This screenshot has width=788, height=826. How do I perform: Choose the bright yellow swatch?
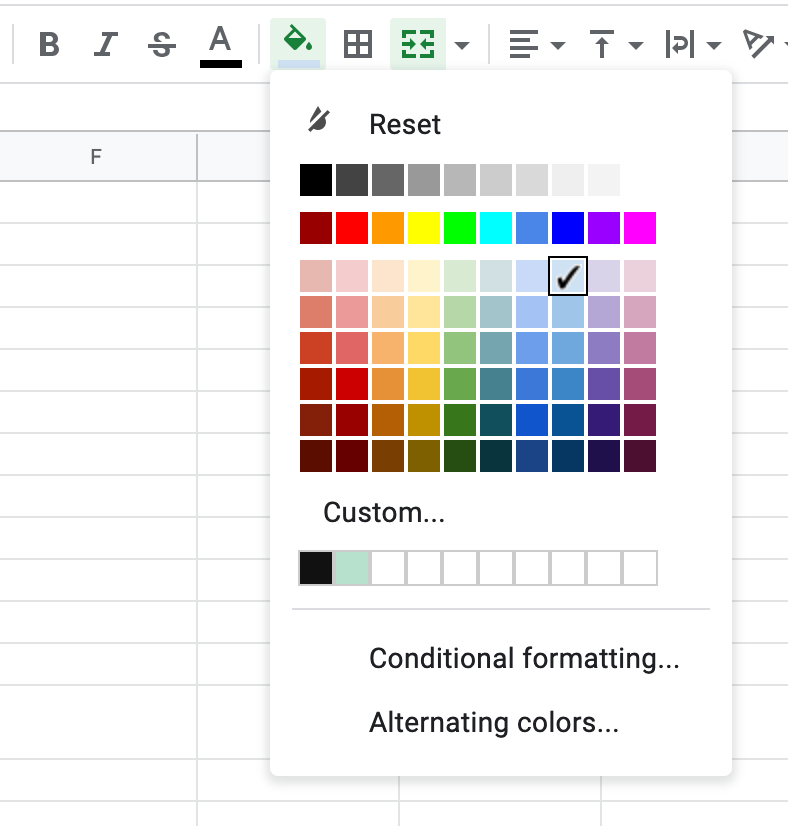pos(424,228)
